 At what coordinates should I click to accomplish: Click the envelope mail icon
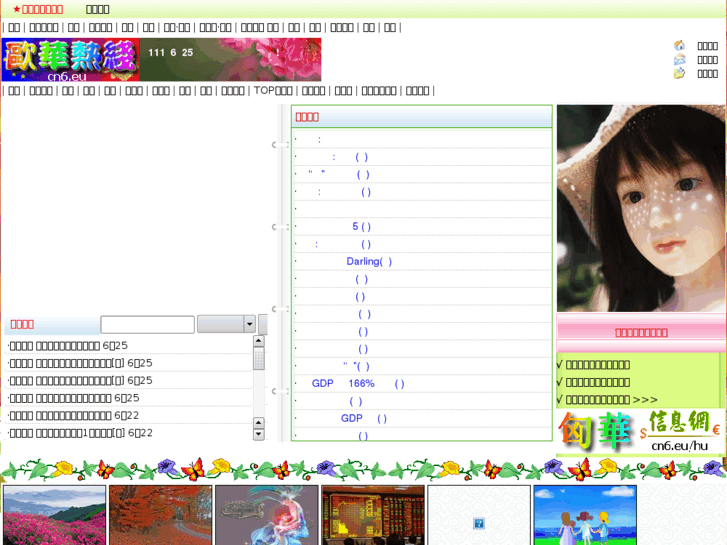(680, 59)
